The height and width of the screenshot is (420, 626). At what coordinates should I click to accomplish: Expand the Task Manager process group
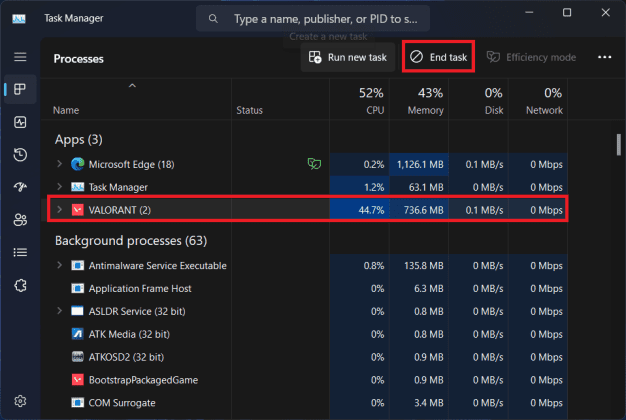60,187
